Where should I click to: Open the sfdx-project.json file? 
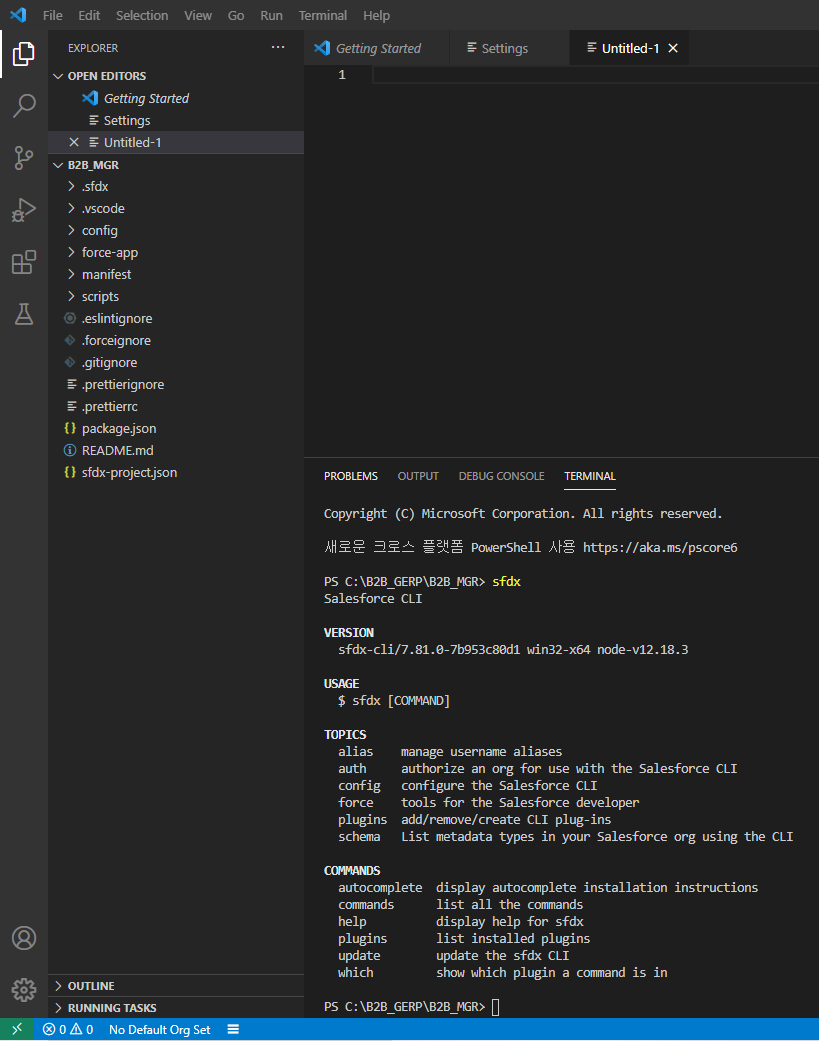coord(176,472)
